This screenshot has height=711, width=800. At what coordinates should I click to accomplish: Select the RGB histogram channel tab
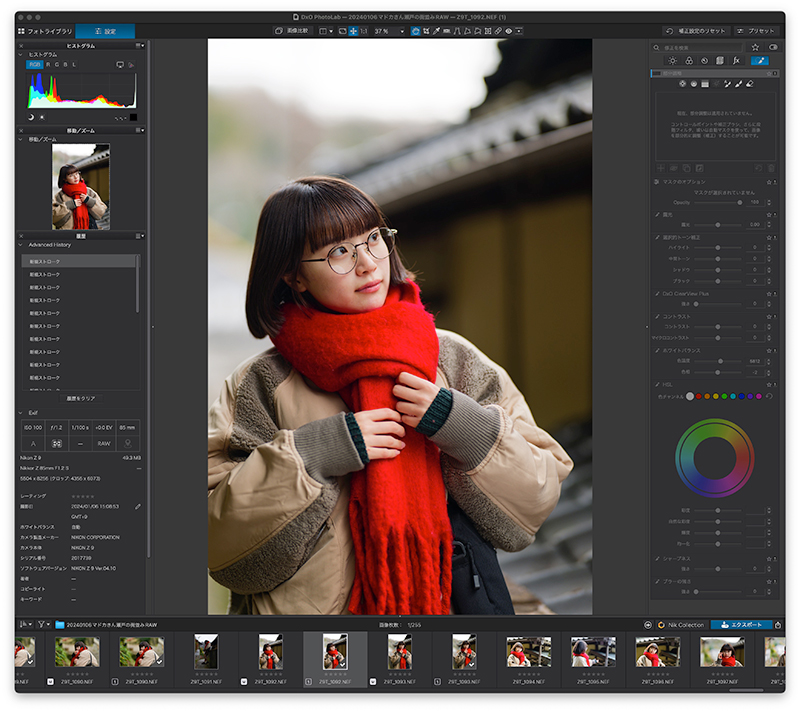[34, 65]
